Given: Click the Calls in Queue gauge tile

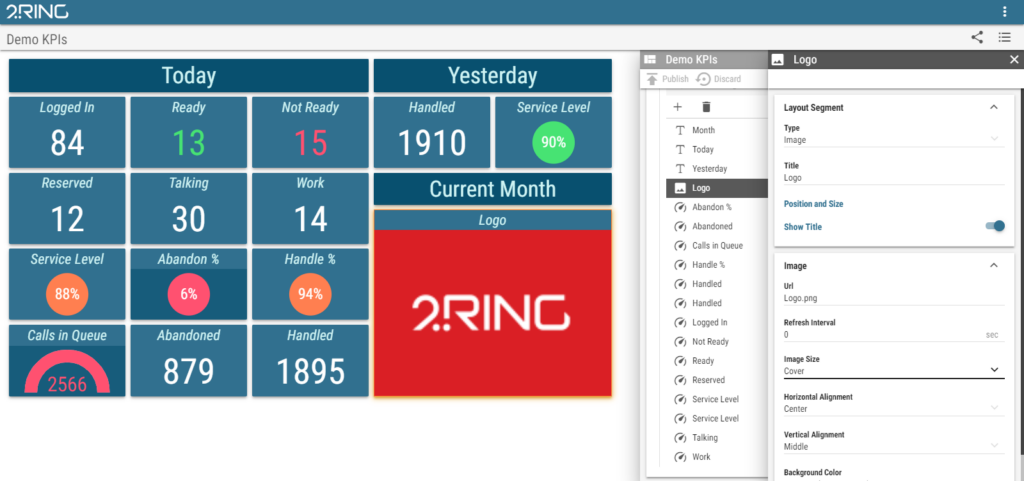Looking at the screenshot, I should [67, 360].
